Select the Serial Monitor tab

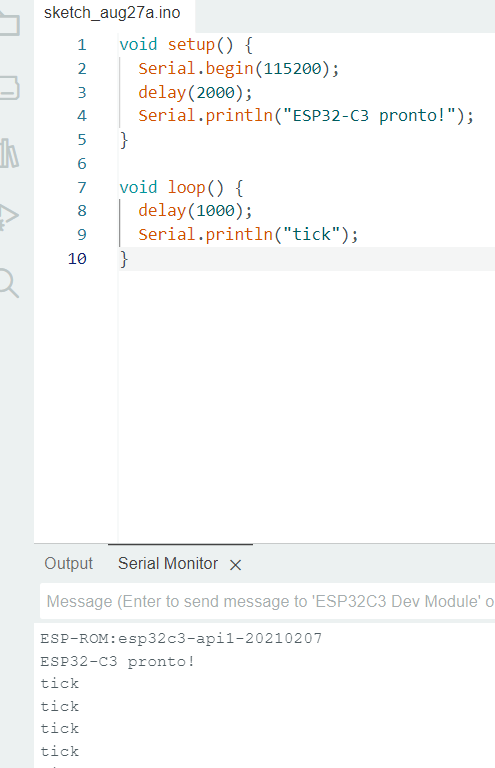tap(167, 563)
